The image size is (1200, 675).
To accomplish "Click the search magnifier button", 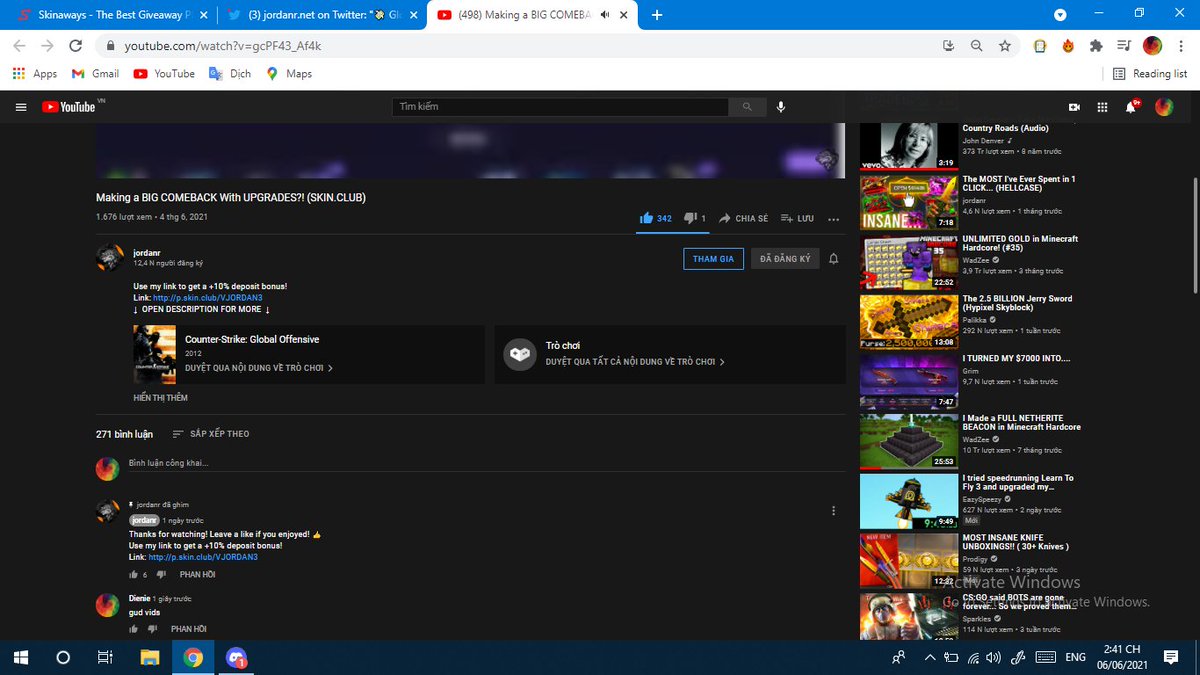I will point(746,106).
